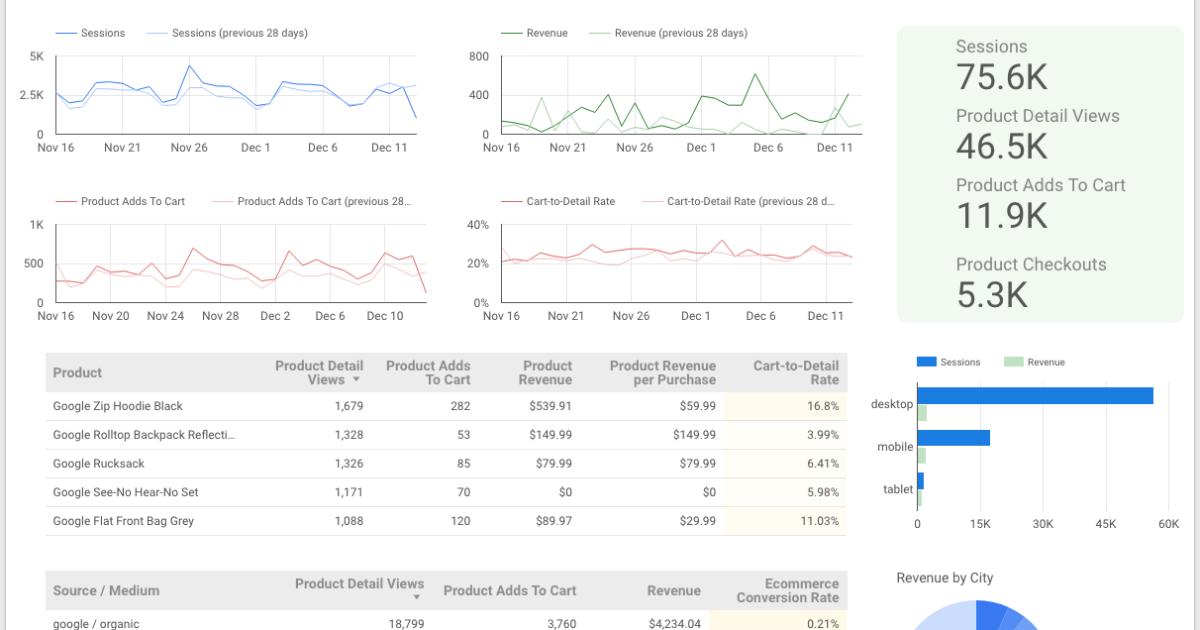Click the green Revenue swatch in bar chart legend
This screenshot has width=1200, height=630.
point(1013,361)
